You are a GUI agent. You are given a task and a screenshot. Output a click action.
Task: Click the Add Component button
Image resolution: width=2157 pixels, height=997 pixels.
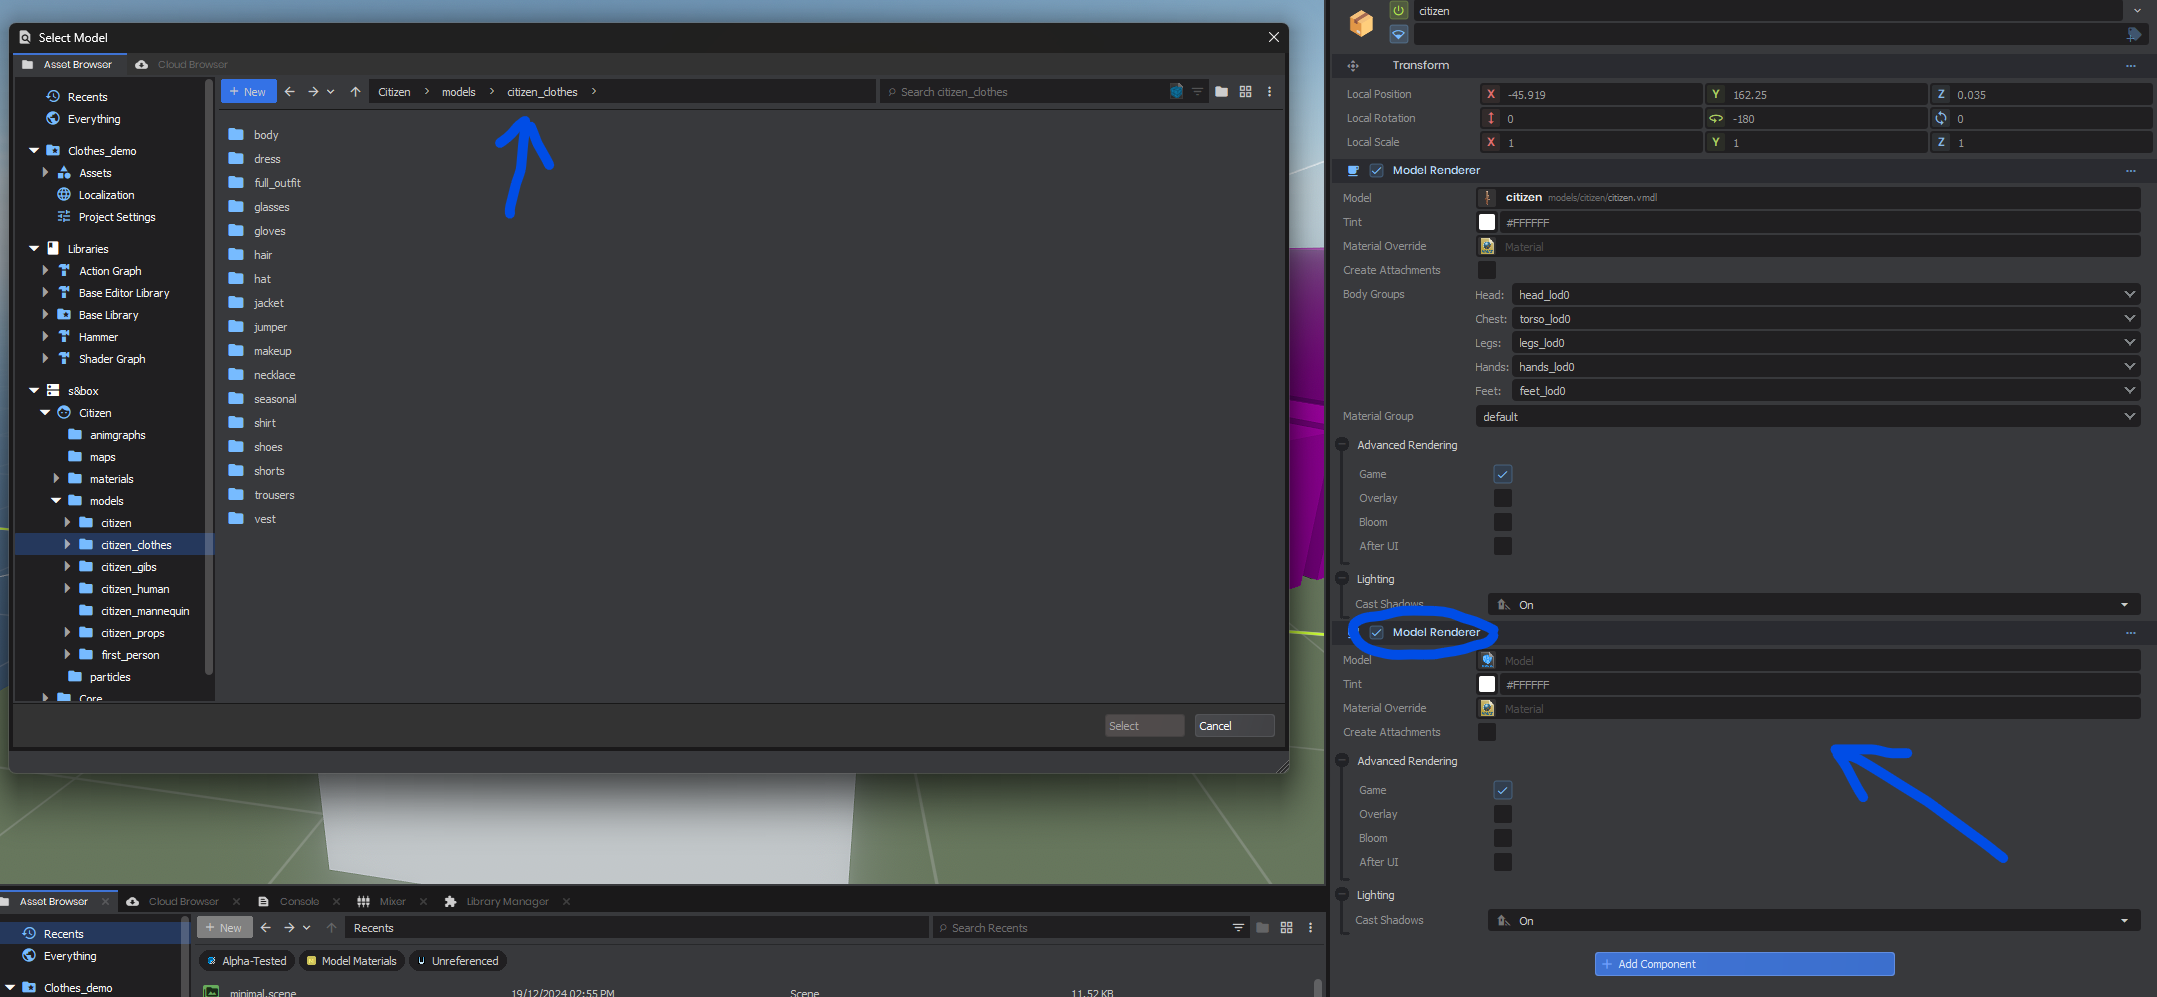point(1744,964)
